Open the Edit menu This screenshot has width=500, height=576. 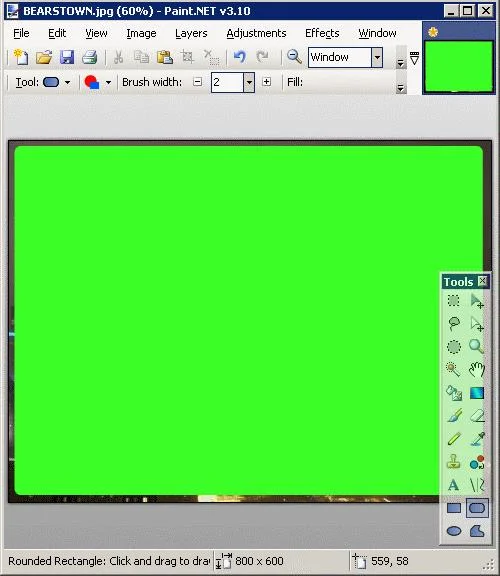(x=57, y=33)
